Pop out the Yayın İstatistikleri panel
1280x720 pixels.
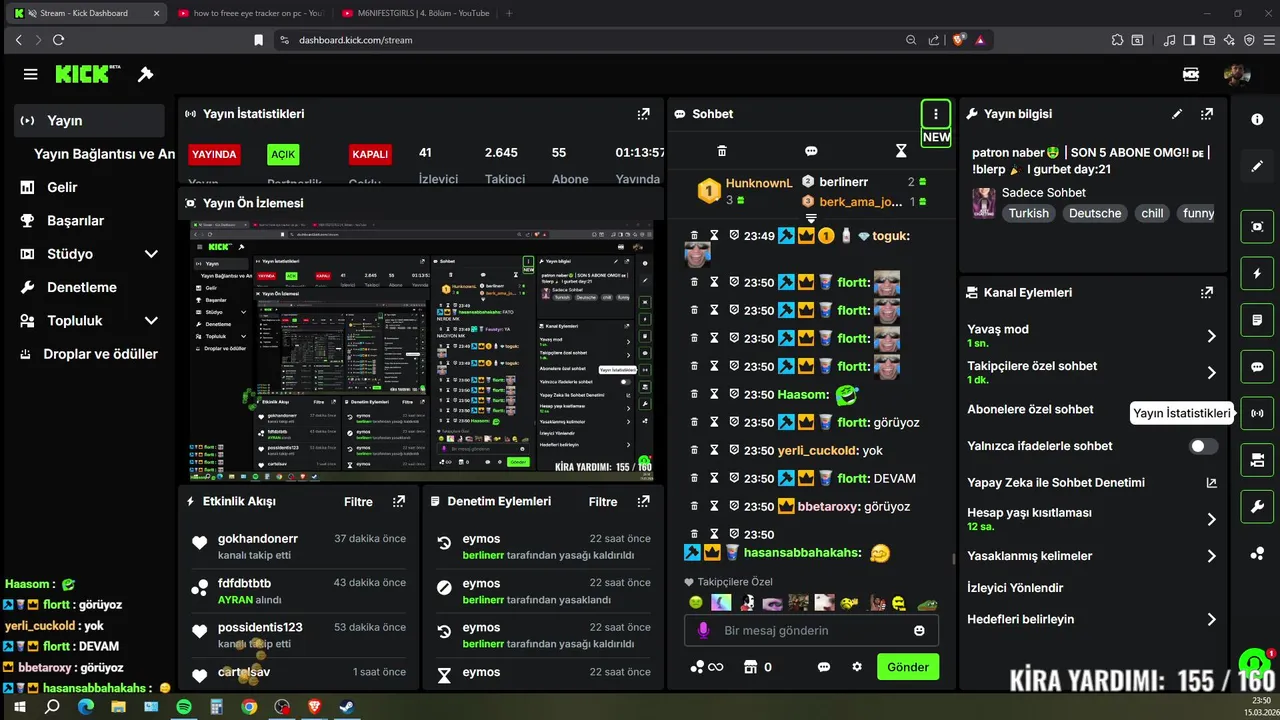click(x=644, y=114)
